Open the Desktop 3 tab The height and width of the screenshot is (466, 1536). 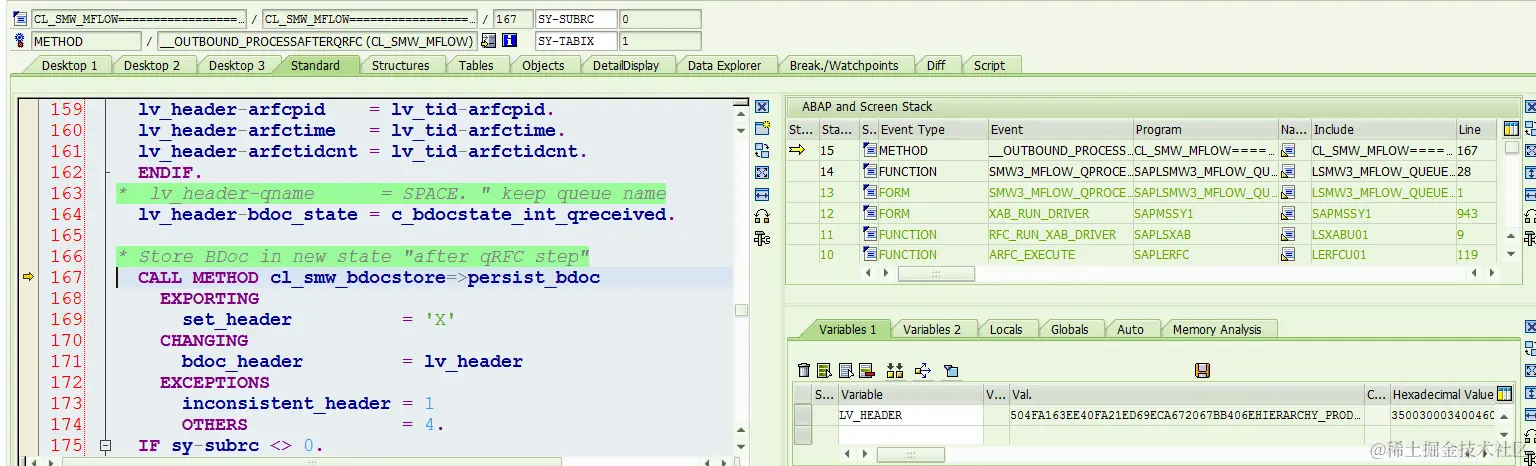[x=237, y=65]
